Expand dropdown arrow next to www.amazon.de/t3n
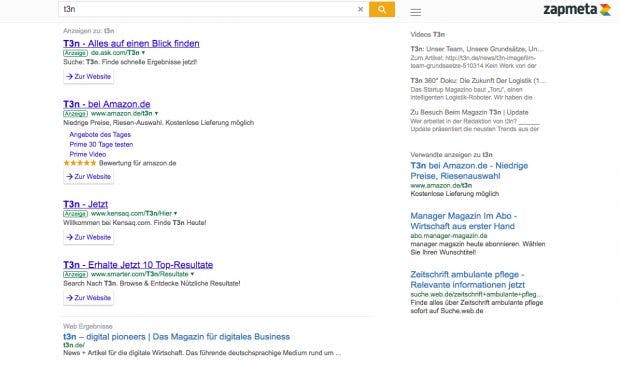 [x=157, y=113]
